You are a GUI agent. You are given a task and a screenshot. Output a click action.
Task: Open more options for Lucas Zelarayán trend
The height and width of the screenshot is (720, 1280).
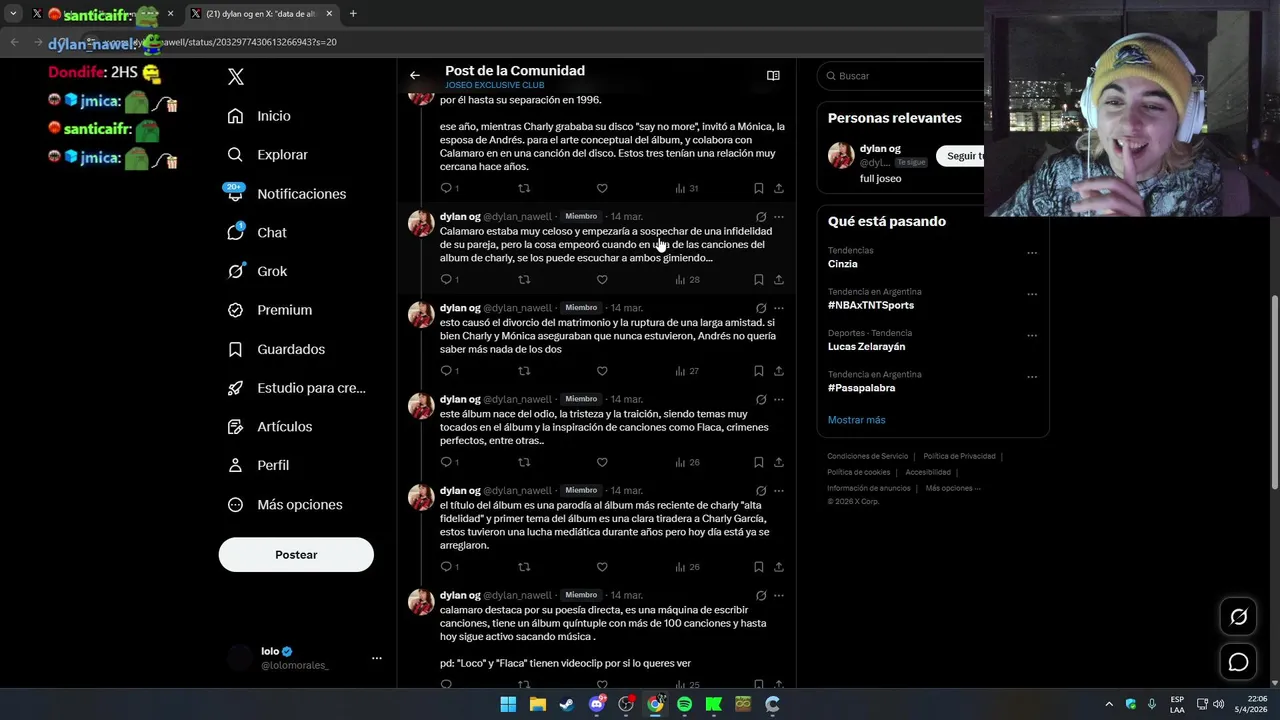(1032, 335)
